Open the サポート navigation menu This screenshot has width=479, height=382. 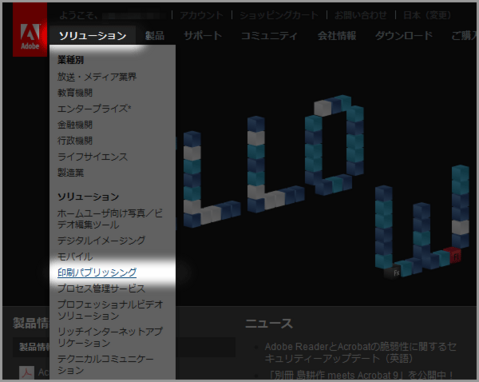tap(203, 36)
